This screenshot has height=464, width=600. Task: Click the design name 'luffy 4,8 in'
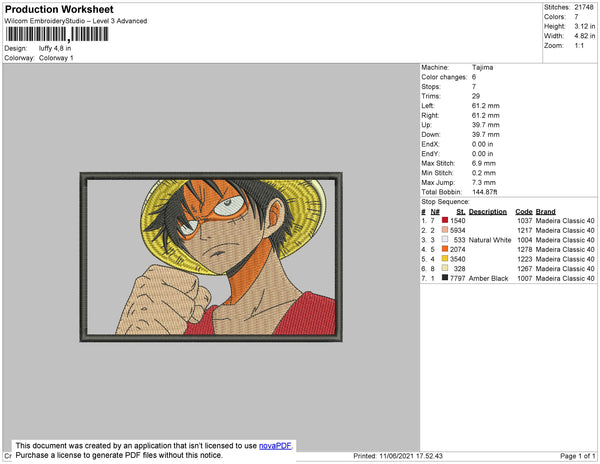coord(55,48)
